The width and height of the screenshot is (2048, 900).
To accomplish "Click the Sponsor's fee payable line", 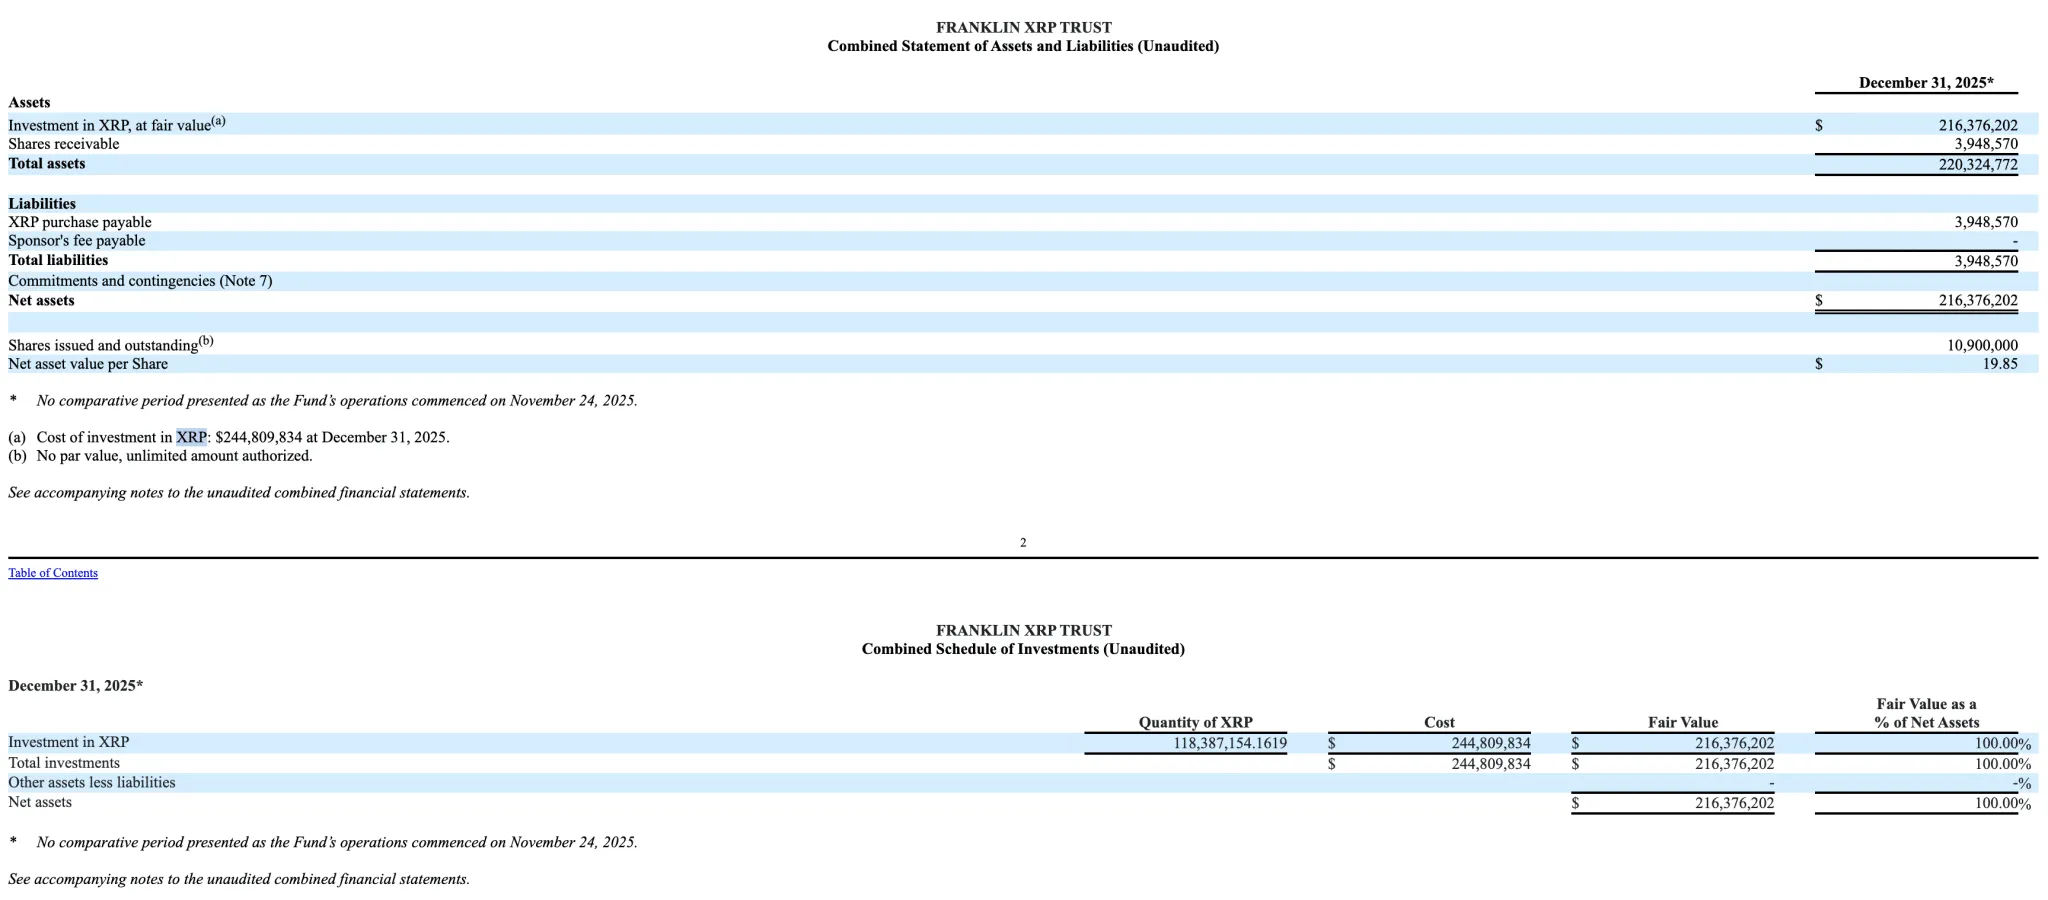I will [x=76, y=241].
